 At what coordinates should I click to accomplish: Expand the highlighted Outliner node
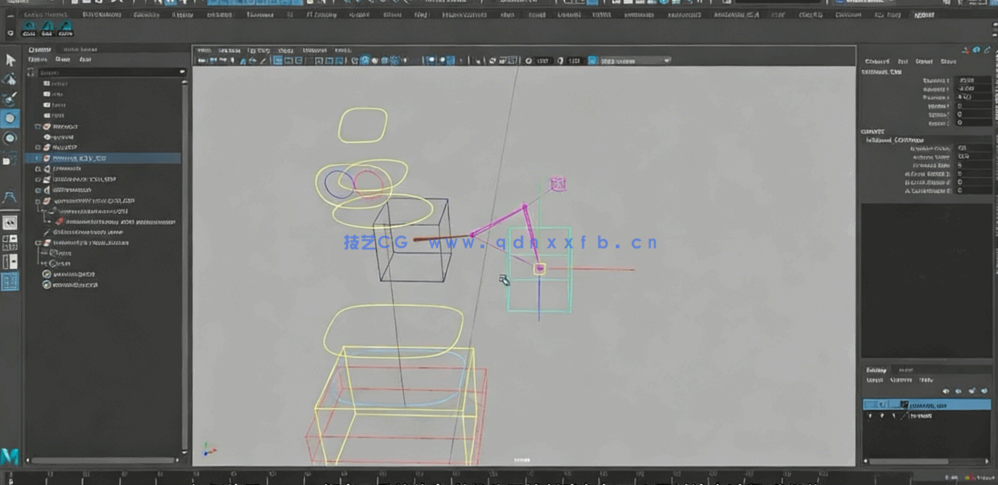pyautogui.click(x=38, y=158)
